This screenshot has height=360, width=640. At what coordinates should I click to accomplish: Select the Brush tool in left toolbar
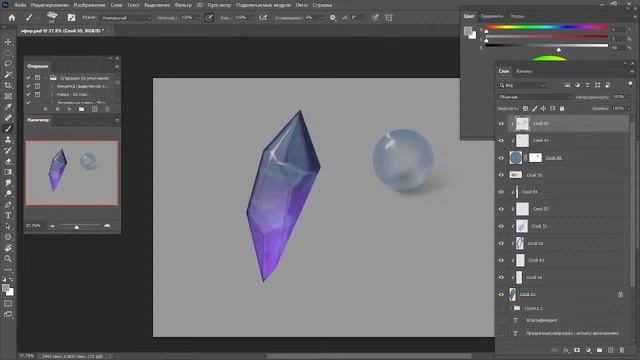coord(8,129)
